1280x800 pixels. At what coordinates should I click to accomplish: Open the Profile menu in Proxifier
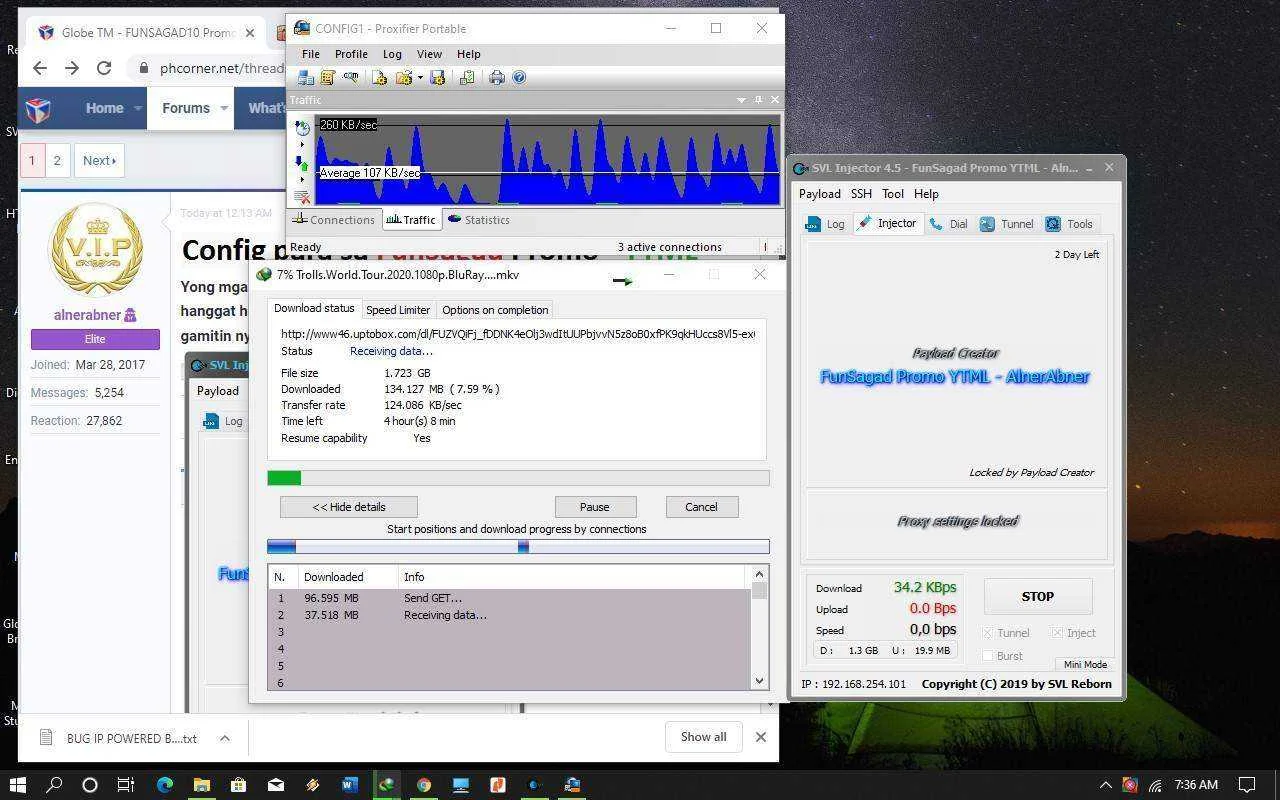351,54
